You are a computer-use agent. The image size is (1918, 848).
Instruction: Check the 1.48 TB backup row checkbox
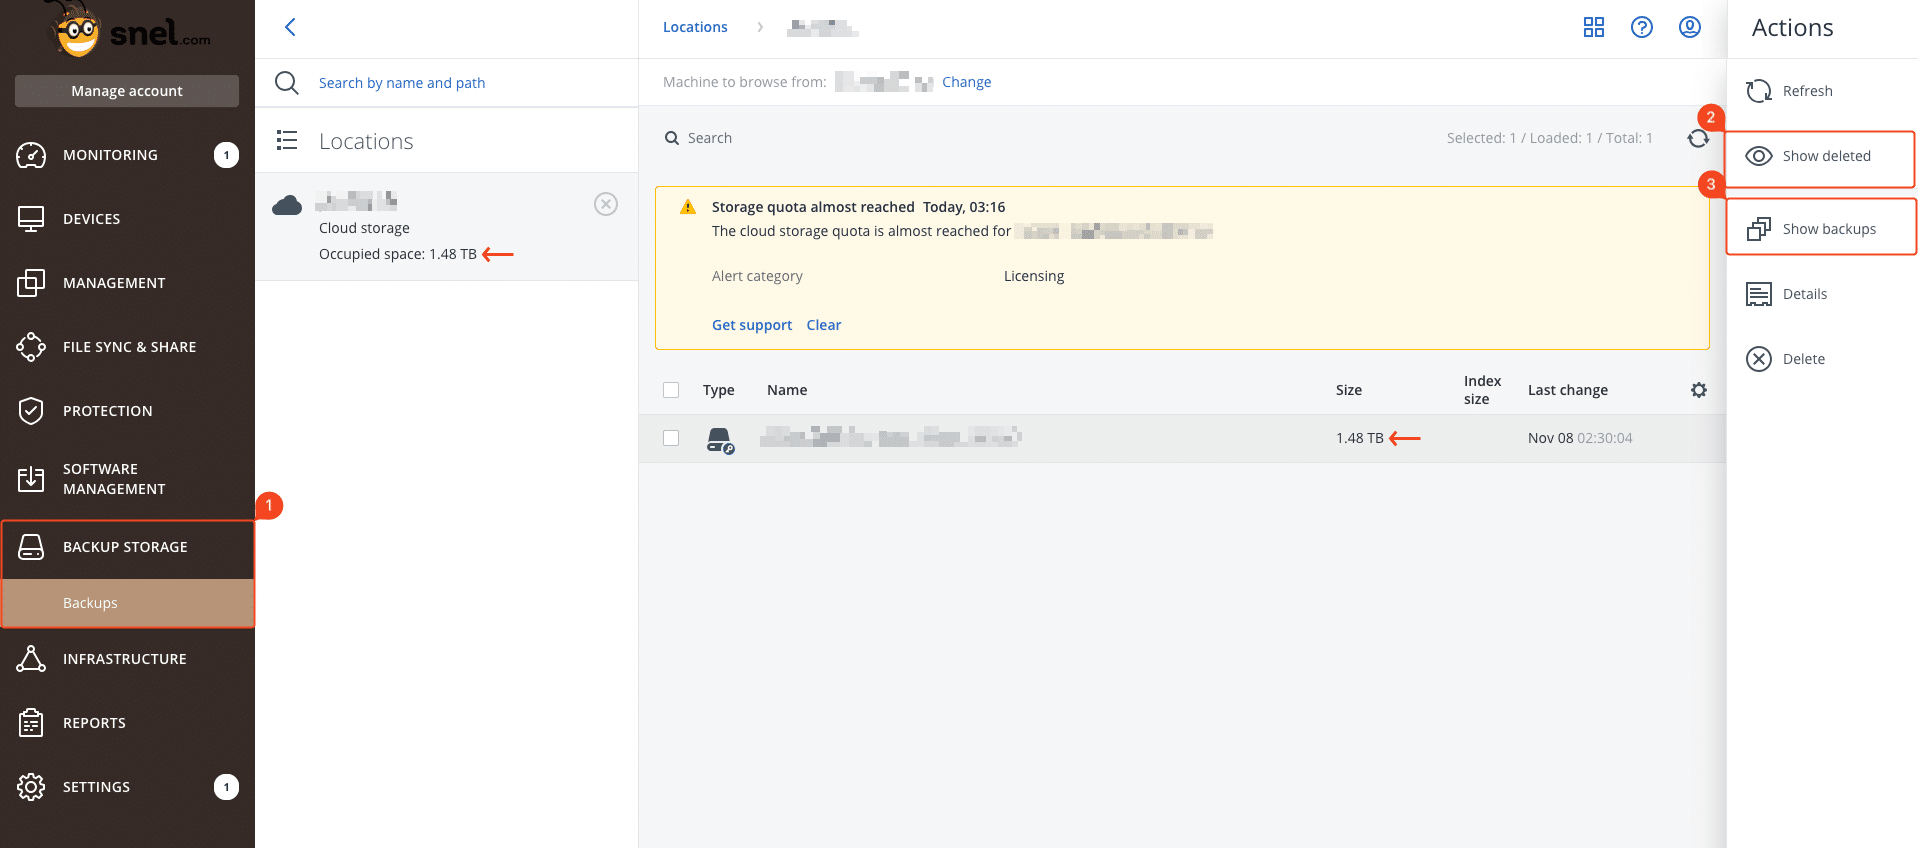671,438
